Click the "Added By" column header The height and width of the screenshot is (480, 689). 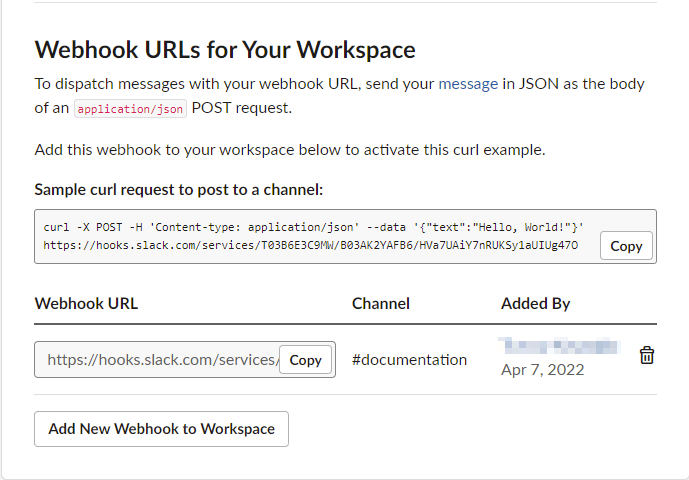click(x=535, y=304)
